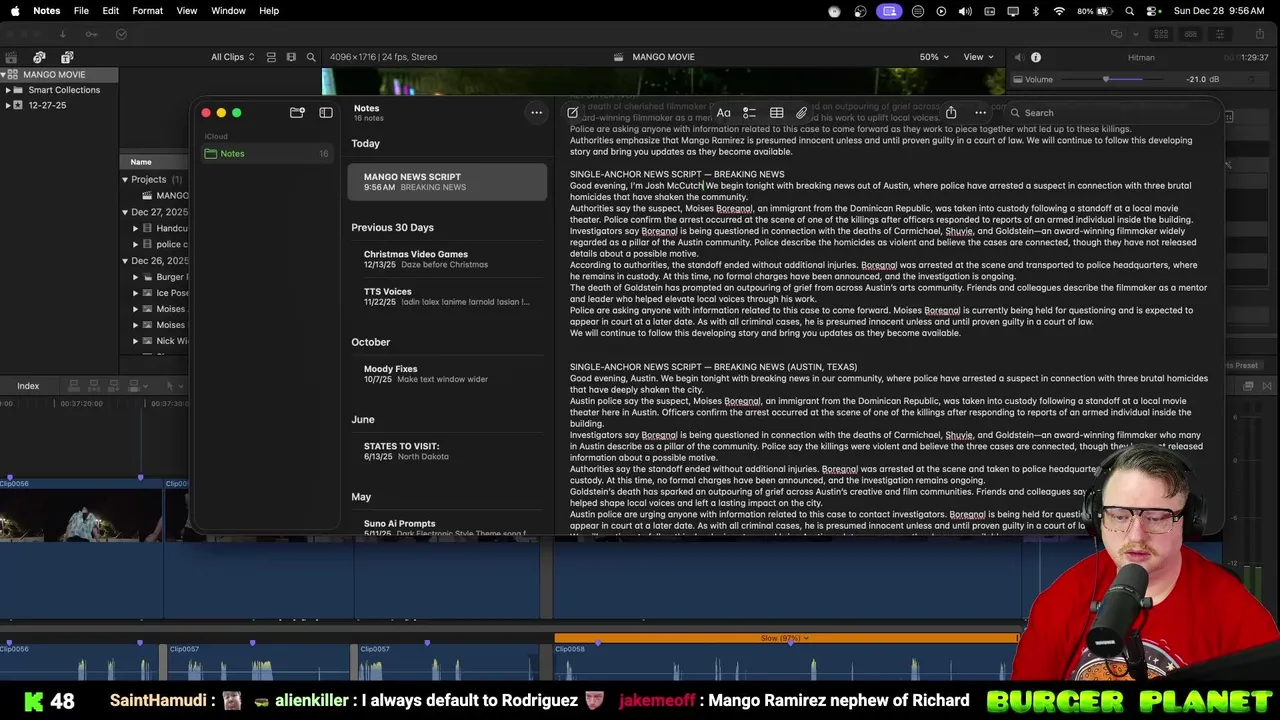Open attachment paperclip menu in Notes
The height and width of the screenshot is (720, 1280).
tap(802, 113)
